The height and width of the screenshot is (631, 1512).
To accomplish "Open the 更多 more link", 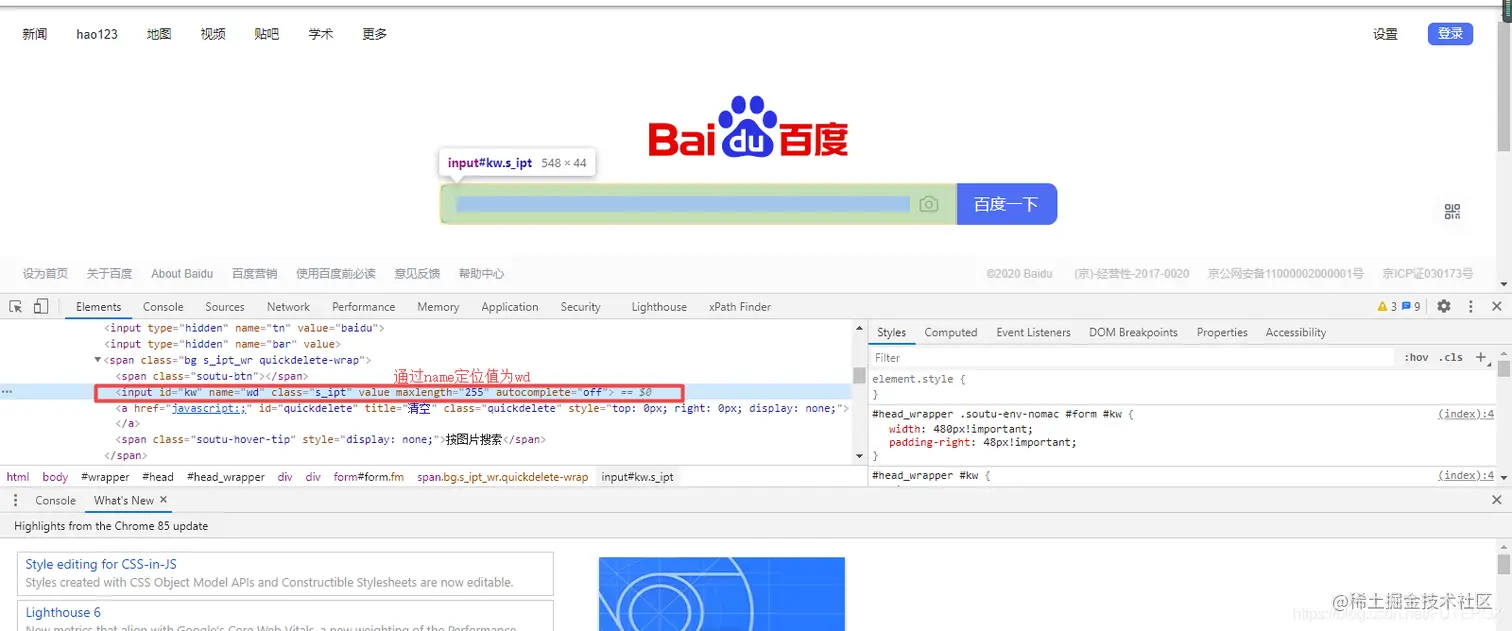I will (375, 34).
